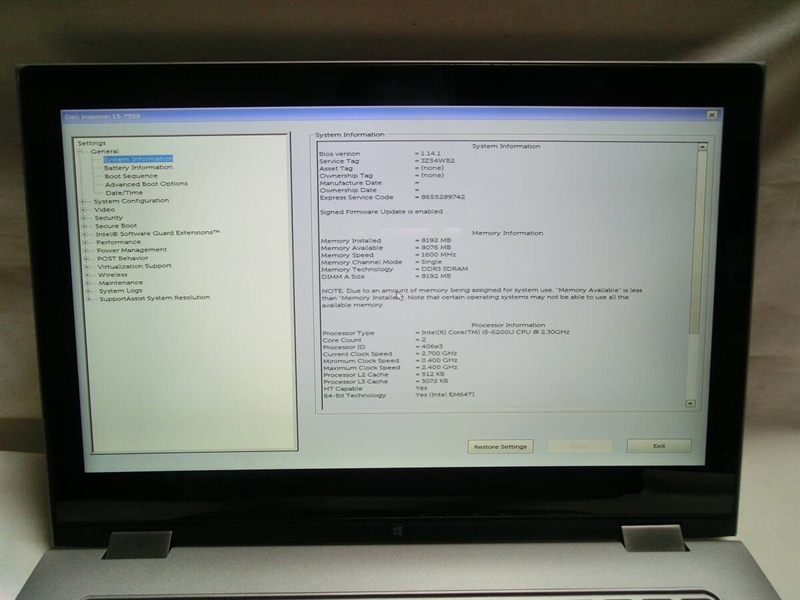Open the System Logs category

point(120,290)
